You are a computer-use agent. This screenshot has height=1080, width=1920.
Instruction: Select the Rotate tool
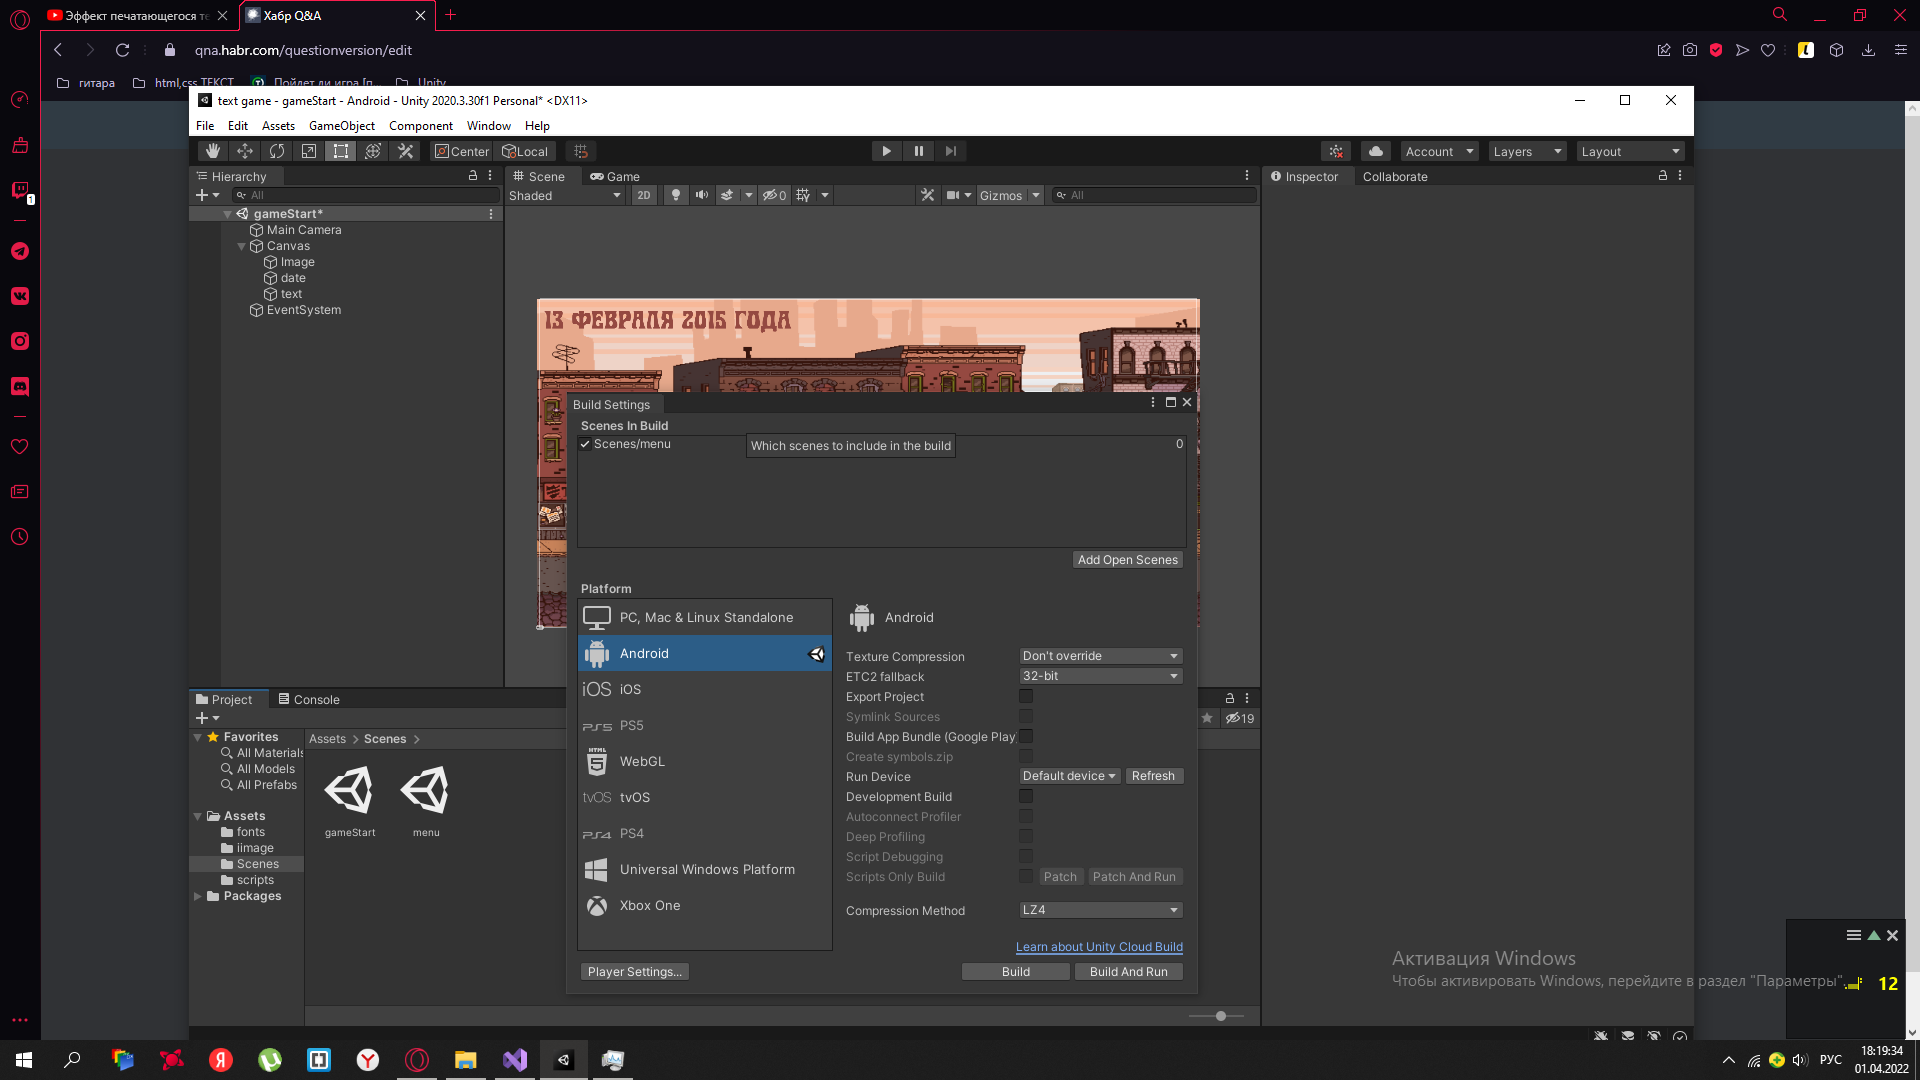tap(277, 151)
